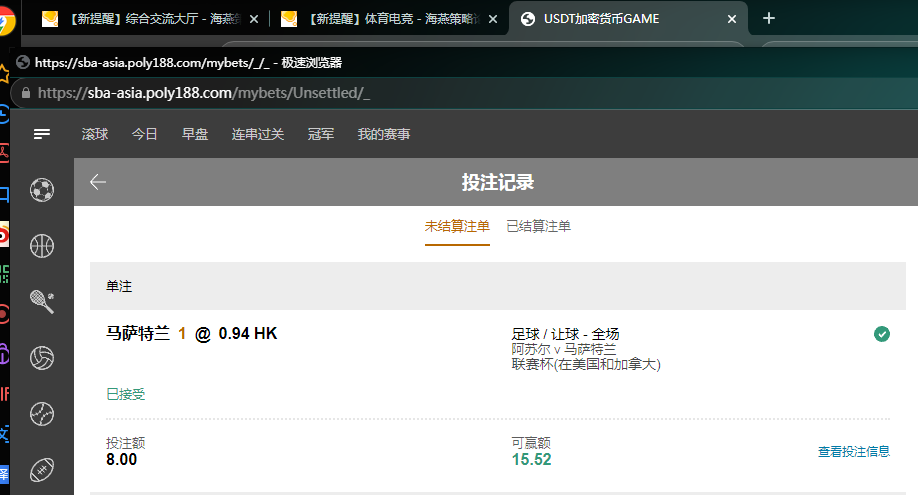Open a new browser tab
918x495 pixels.
pos(769,18)
